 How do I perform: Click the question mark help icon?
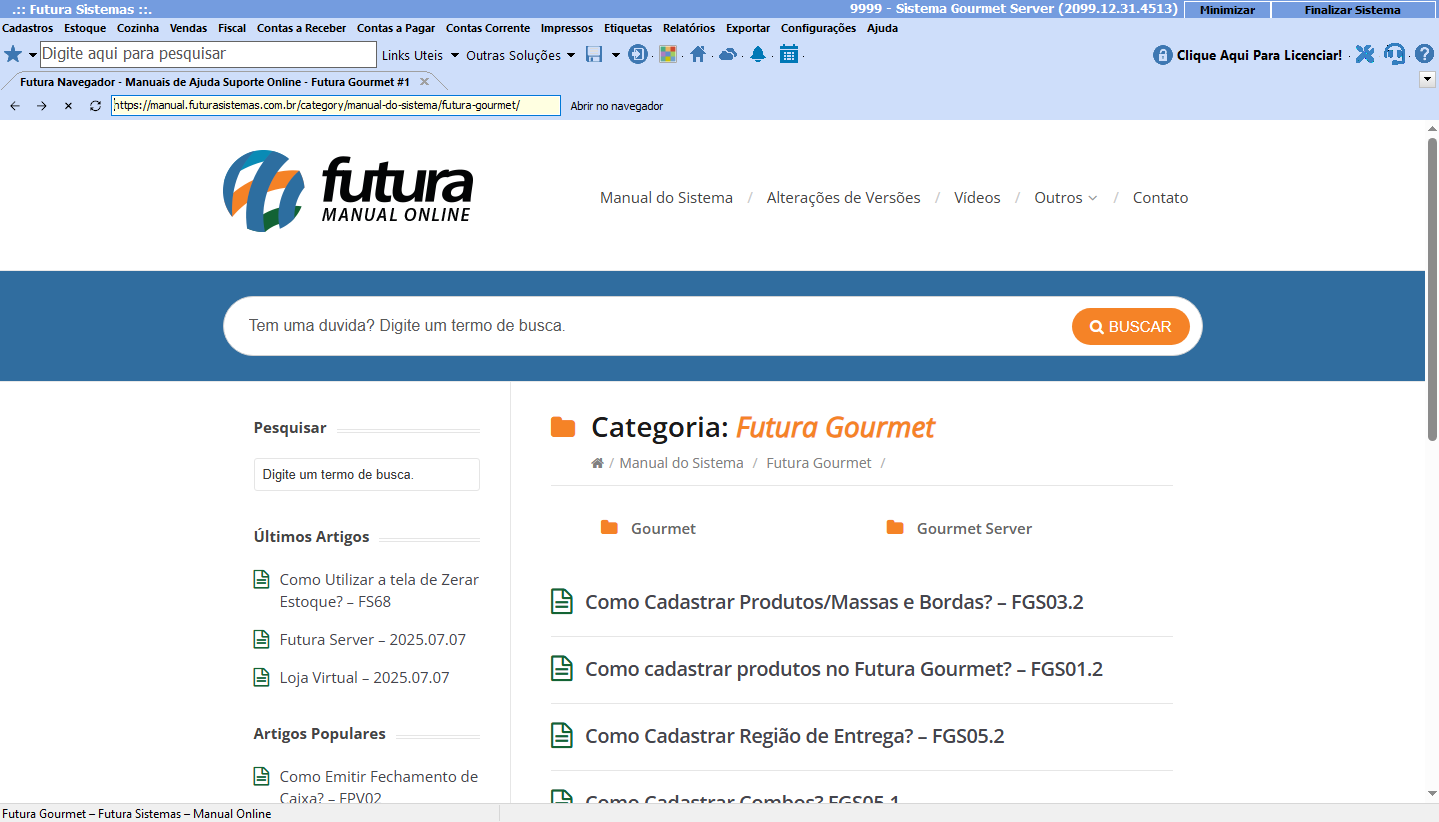tap(1424, 54)
